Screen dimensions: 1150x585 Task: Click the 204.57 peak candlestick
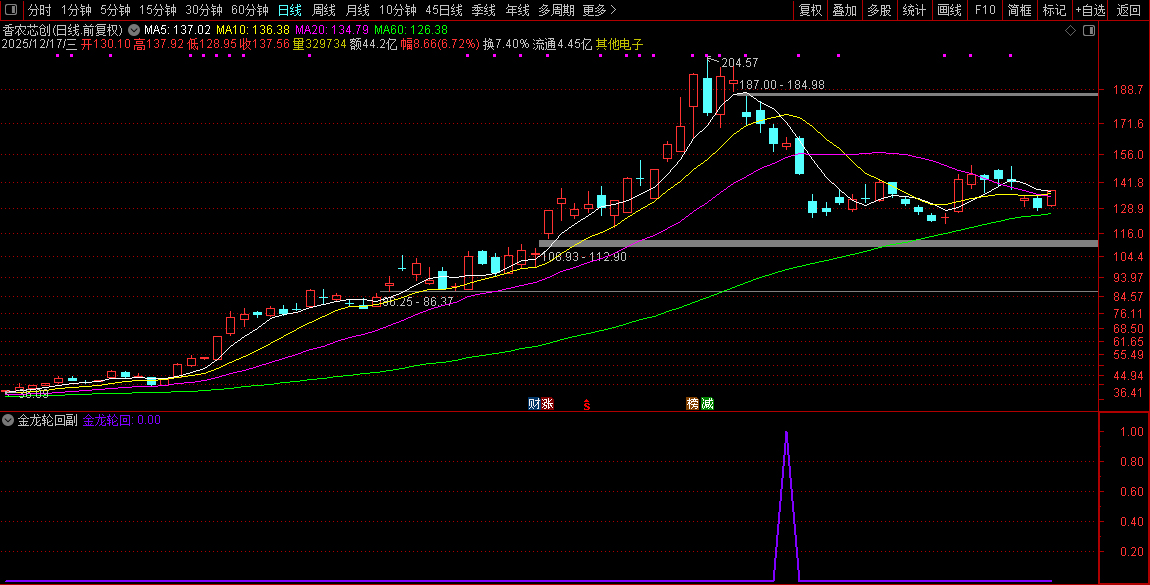point(707,95)
